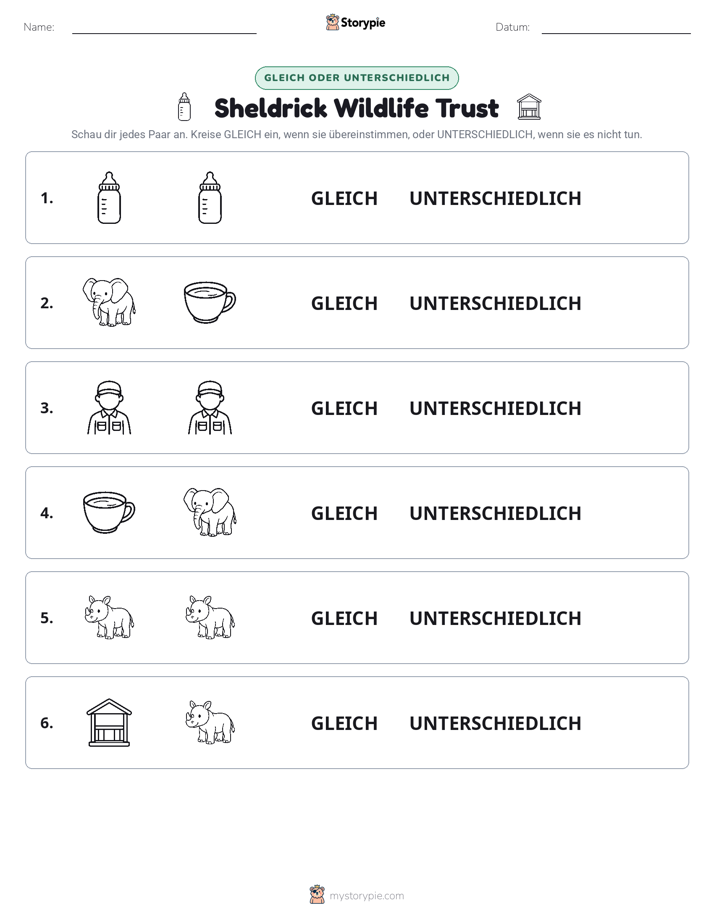714x924 pixels.
Task: Click the stable building picture in row 6
Action: (109, 722)
